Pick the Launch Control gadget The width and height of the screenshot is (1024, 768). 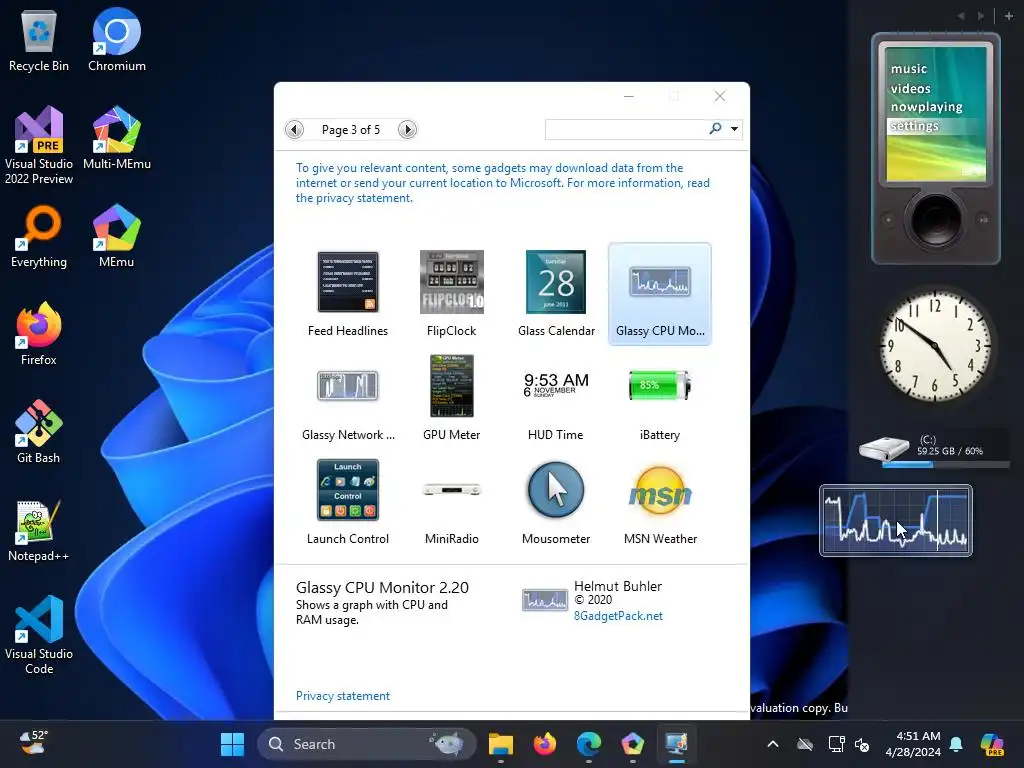[x=347, y=502]
